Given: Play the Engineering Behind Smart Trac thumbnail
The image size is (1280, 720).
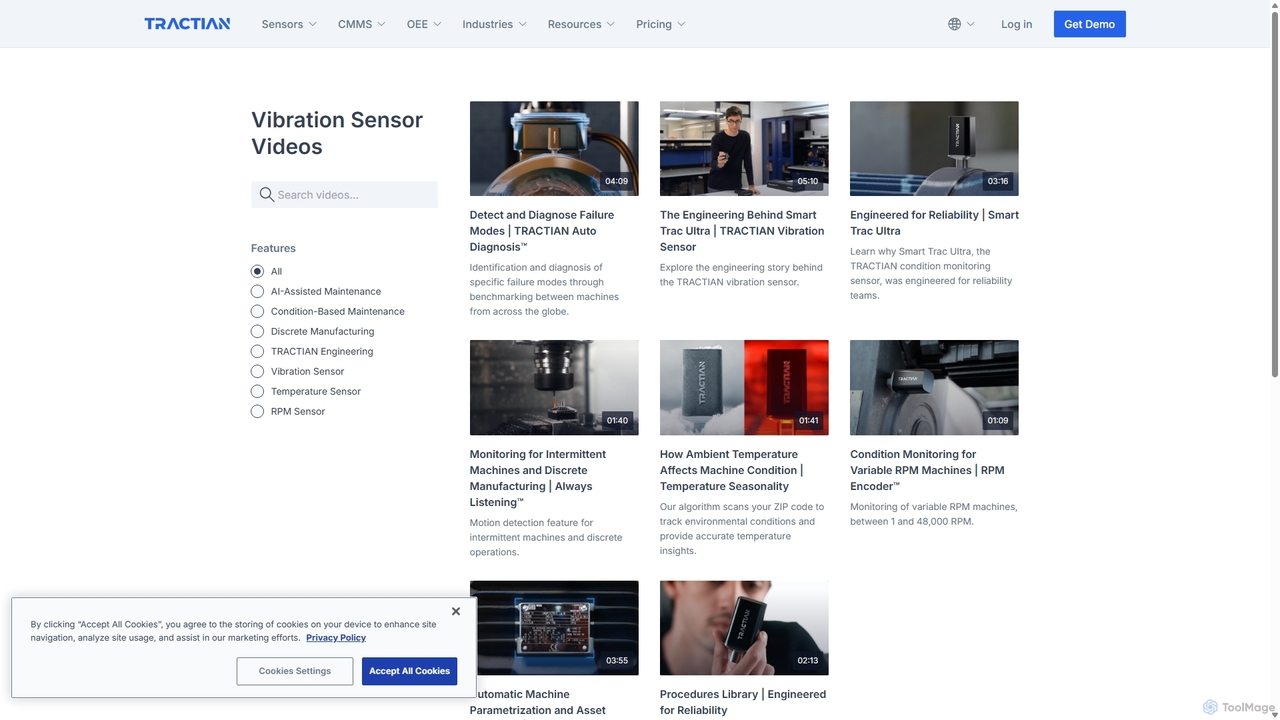Looking at the screenshot, I should coord(744,148).
